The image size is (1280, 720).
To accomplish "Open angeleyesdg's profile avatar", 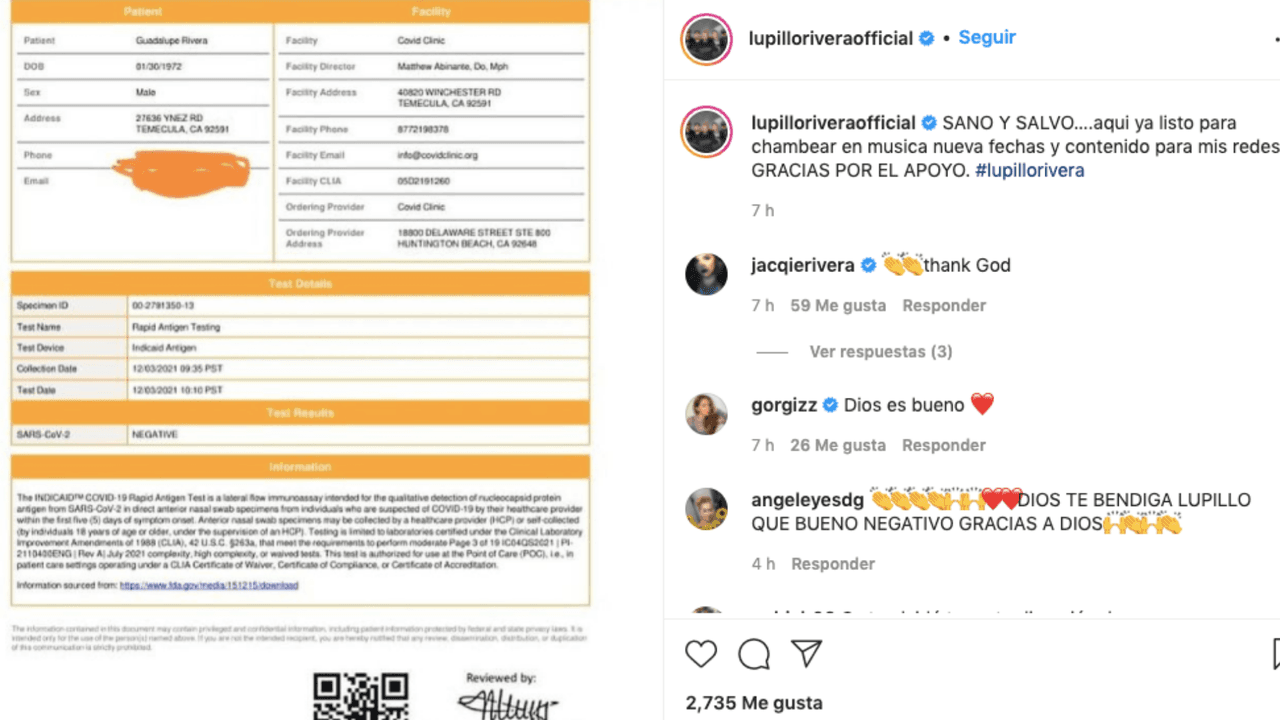I will pos(706,508).
